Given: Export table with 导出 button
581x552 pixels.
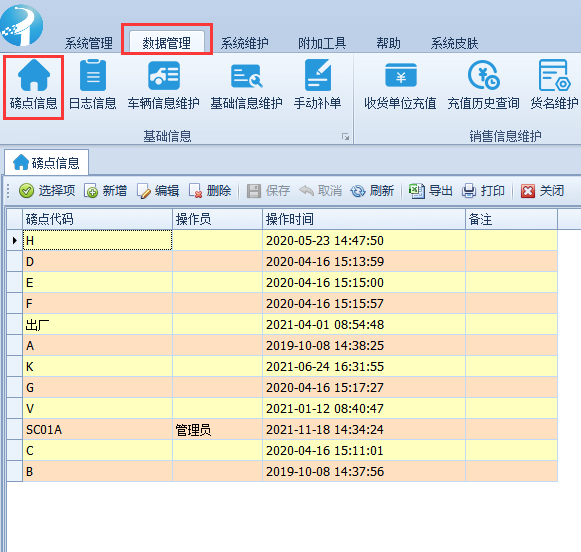Looking at the screenshot, I should coord(431,191).
